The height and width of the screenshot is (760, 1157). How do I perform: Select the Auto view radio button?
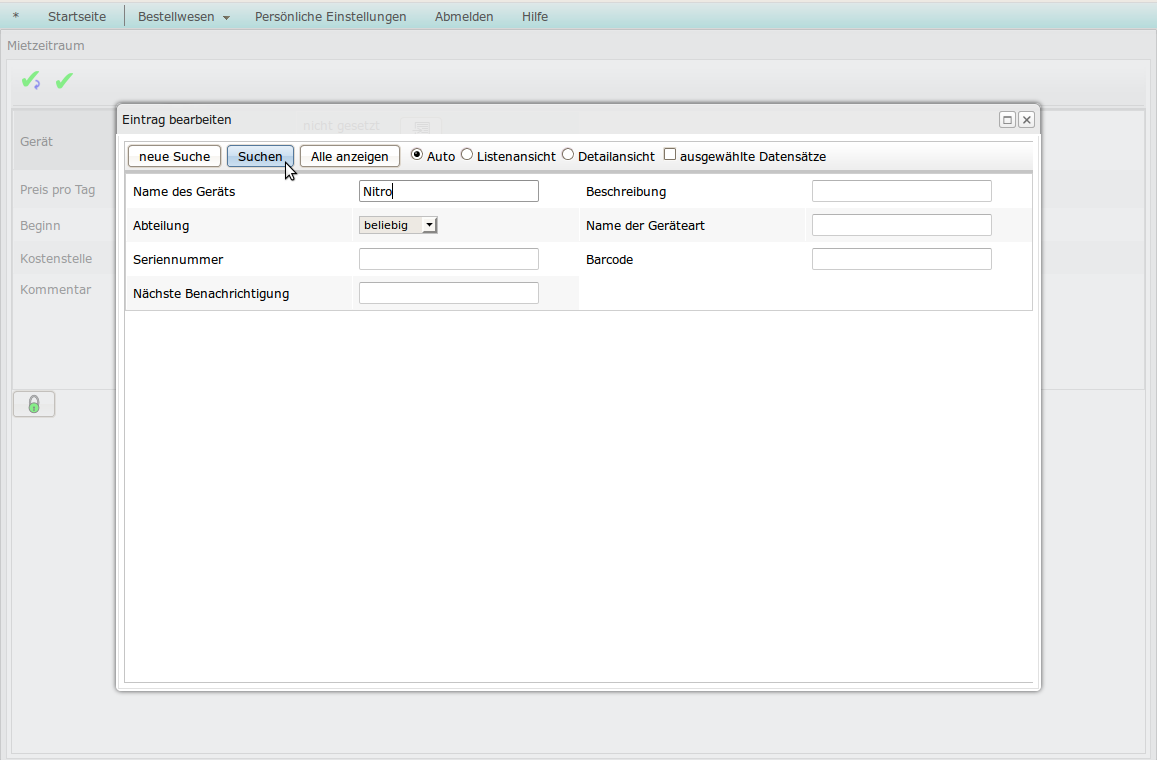[x=417, y=155]
